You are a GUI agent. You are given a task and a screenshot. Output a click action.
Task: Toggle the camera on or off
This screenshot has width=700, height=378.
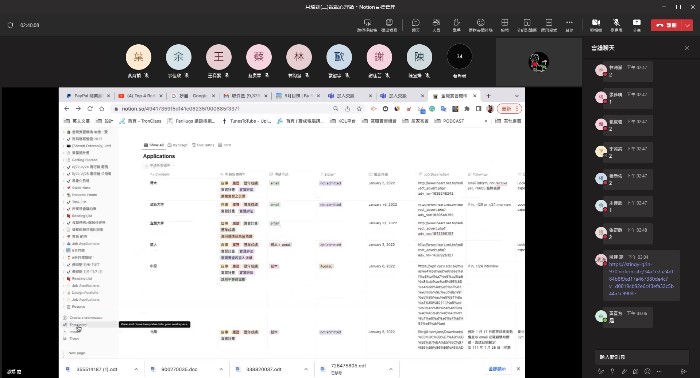(x=596, y=25)
